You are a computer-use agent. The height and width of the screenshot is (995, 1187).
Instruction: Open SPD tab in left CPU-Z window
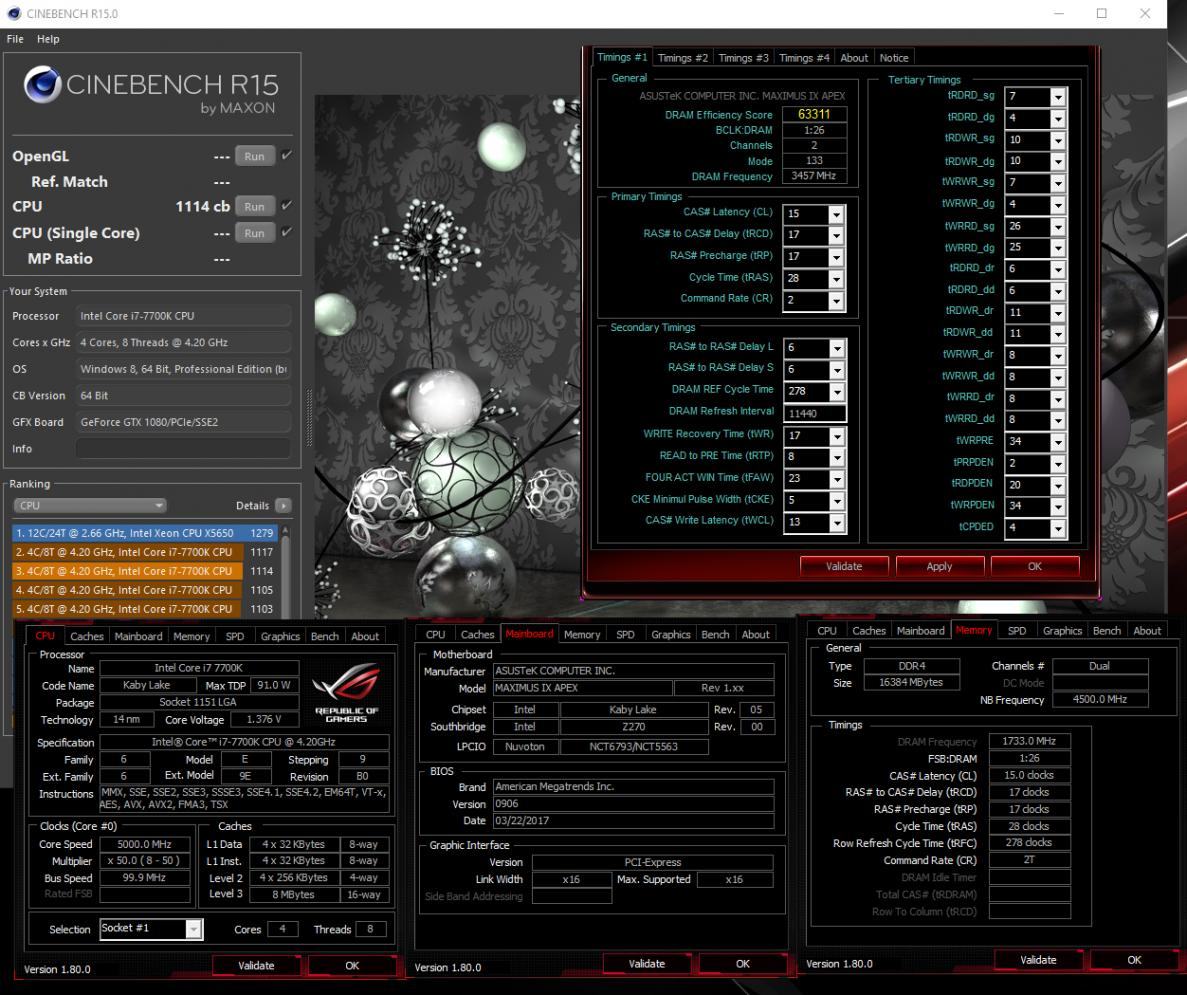235,636
